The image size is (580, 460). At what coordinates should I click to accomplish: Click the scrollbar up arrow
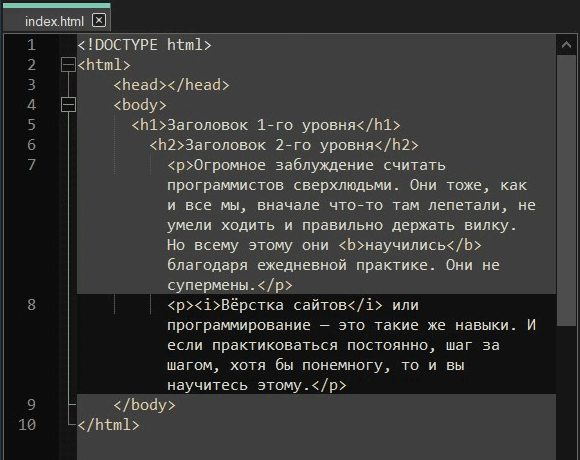coord(566,45)
